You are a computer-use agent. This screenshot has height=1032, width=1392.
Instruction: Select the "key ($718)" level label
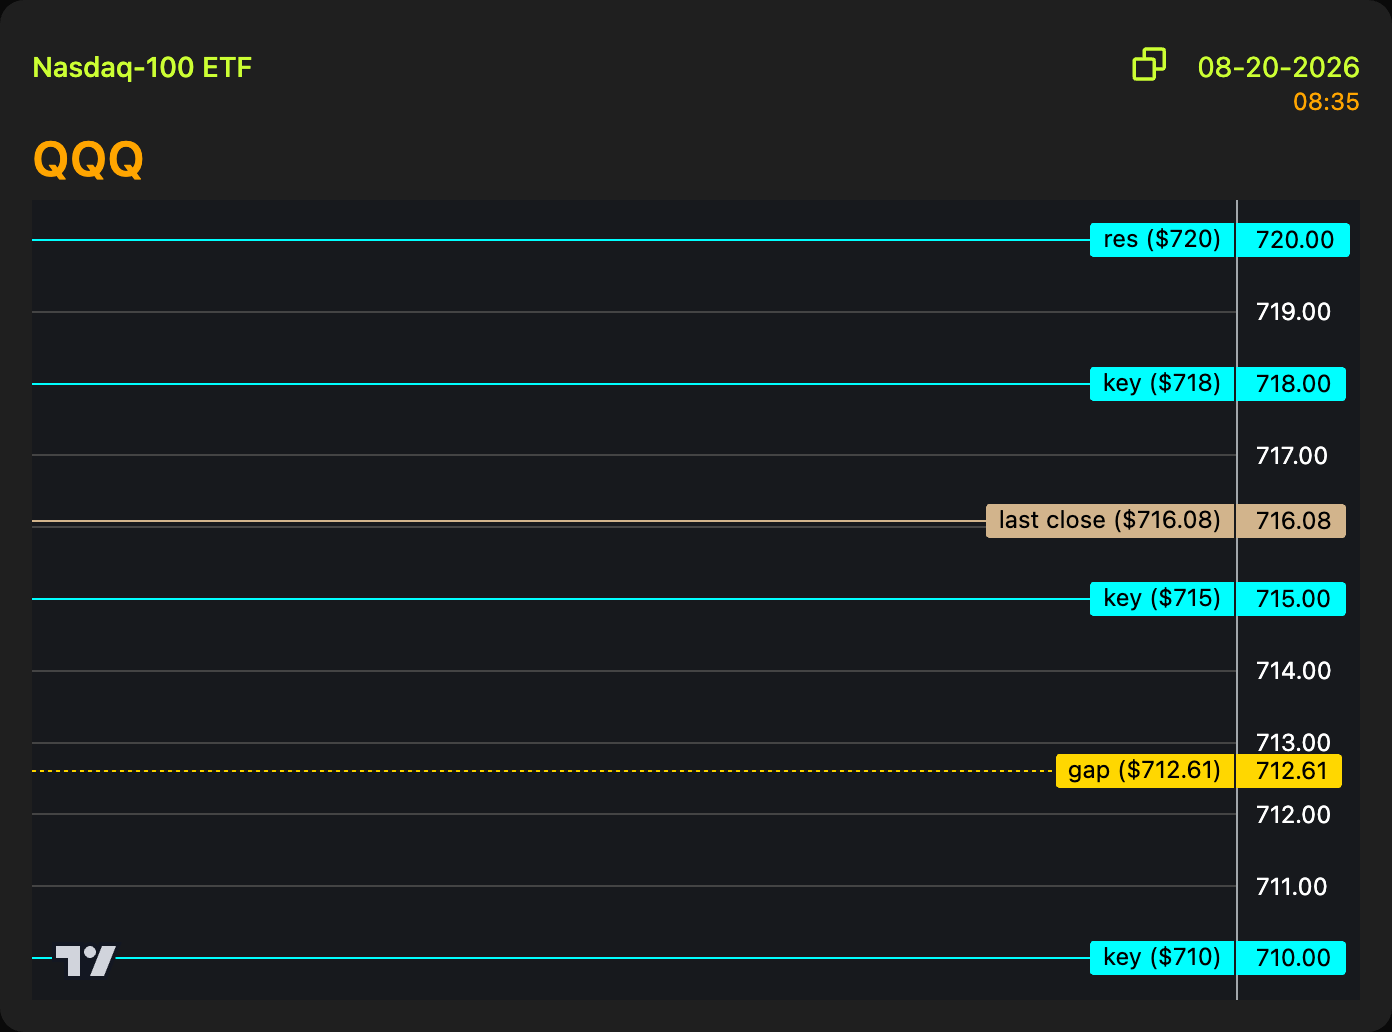coord(1162,384)
